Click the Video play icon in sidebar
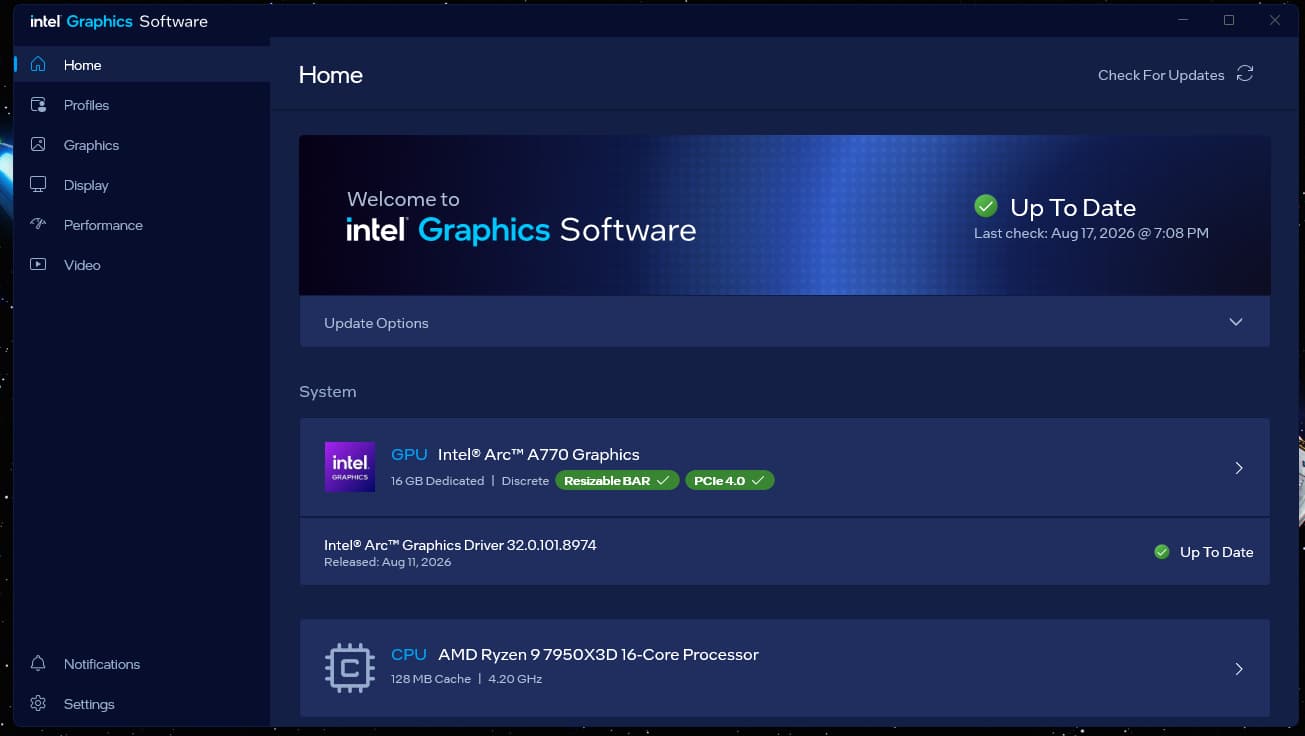The height and width of the screenshot is (736, 1305). [38, 264]
